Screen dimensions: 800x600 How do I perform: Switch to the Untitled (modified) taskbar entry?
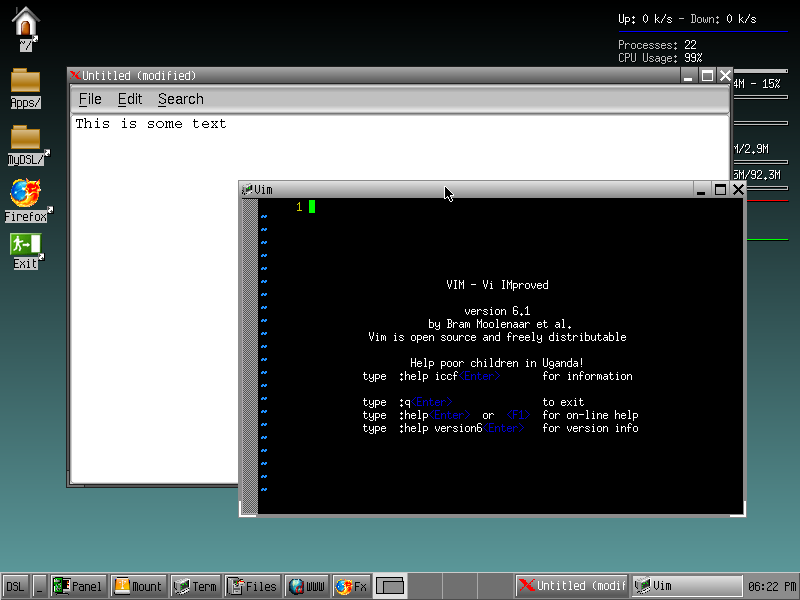point(572,586)
